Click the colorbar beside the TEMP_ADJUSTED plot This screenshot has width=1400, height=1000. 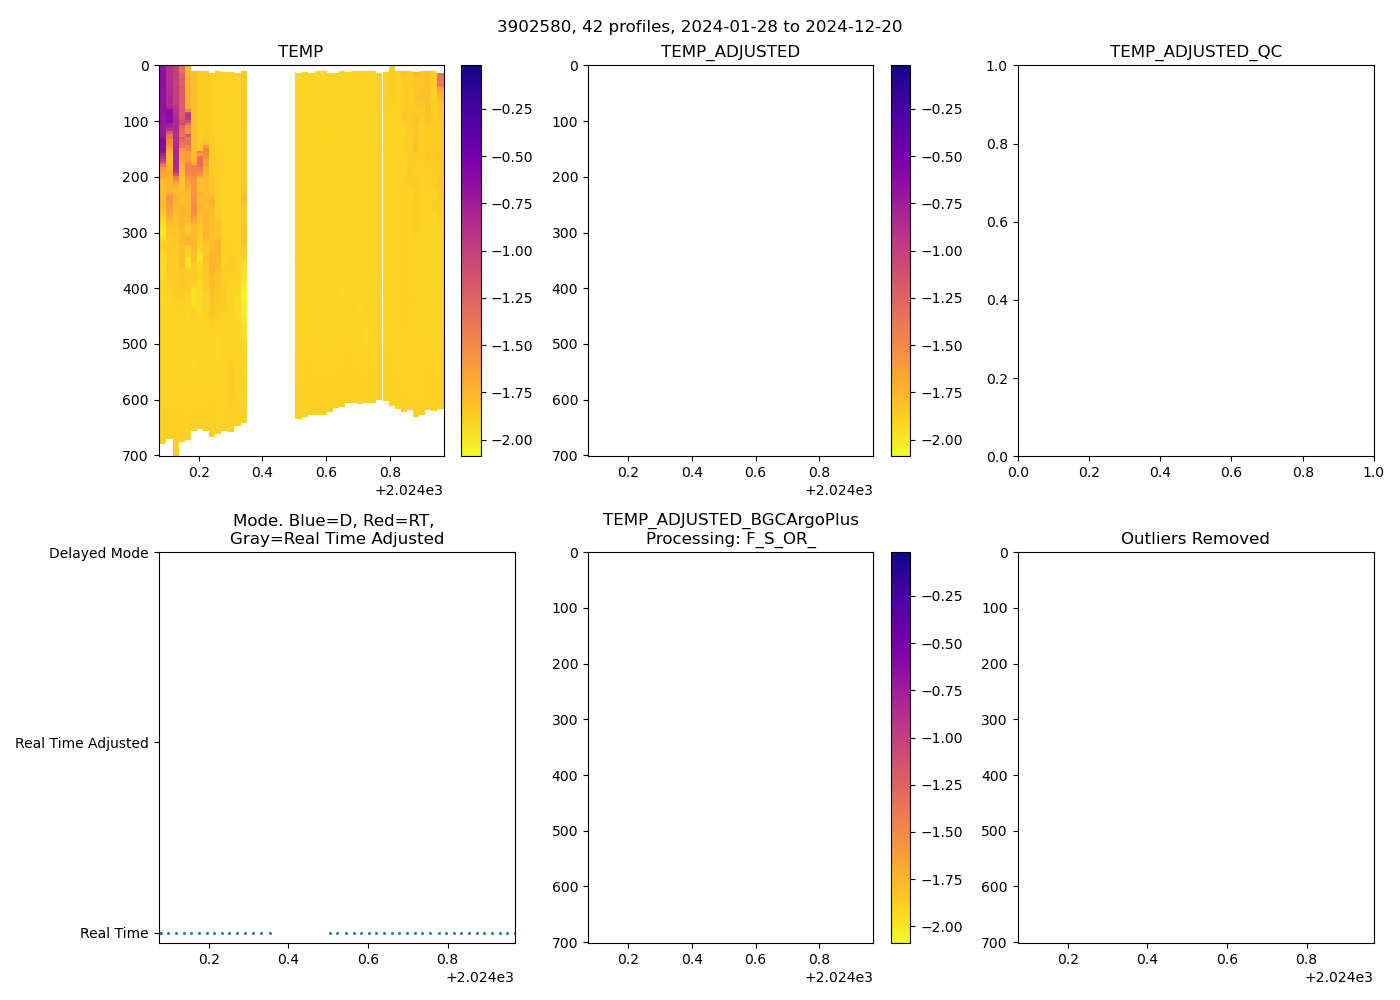point(900,260)
